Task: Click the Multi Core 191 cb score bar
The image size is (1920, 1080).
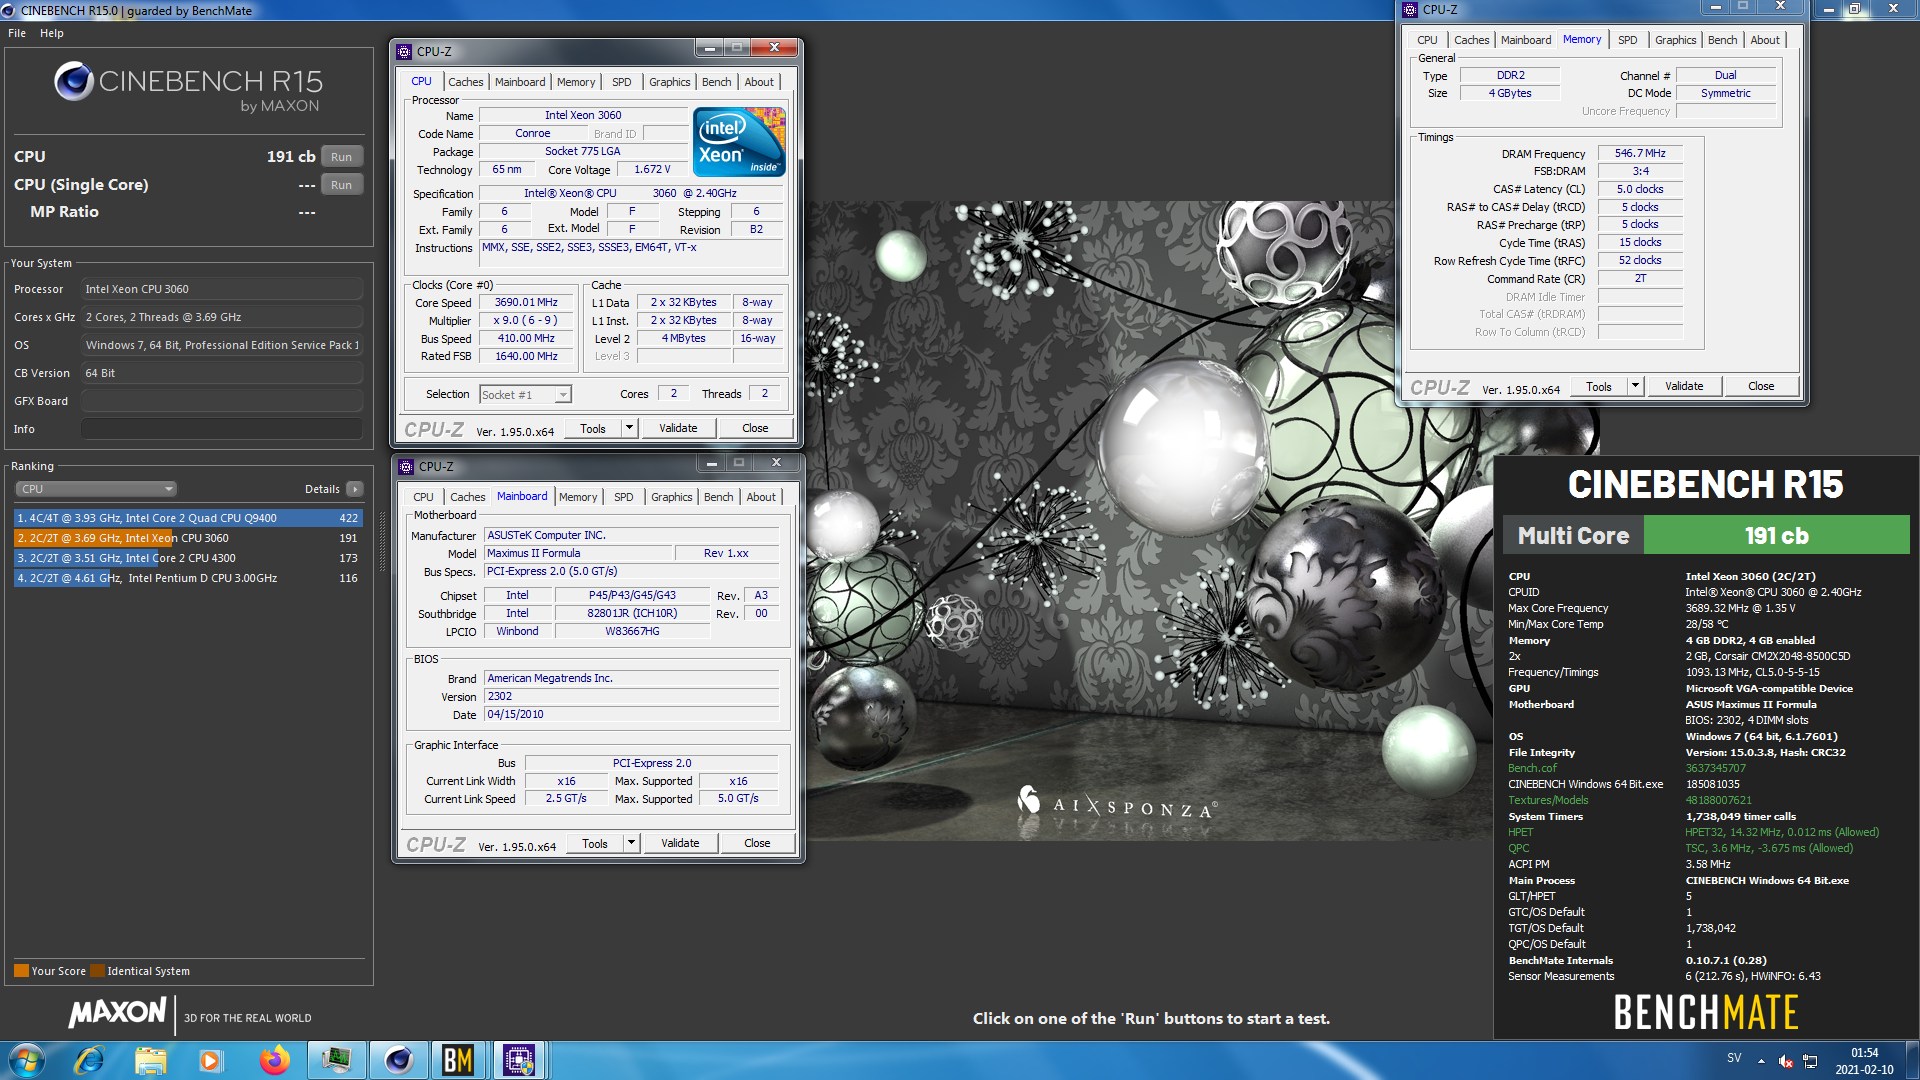Action: 1706,535
